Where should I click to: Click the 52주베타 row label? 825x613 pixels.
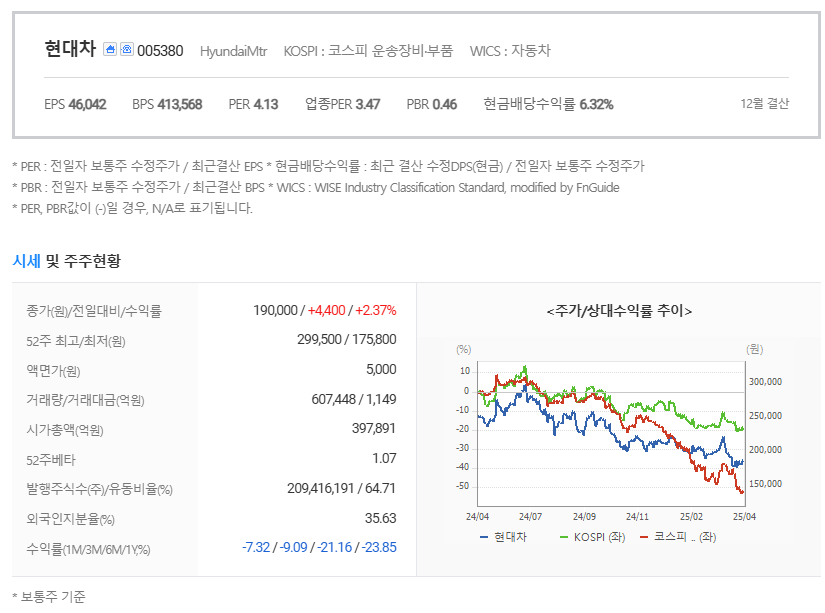(x=51, y=460)
